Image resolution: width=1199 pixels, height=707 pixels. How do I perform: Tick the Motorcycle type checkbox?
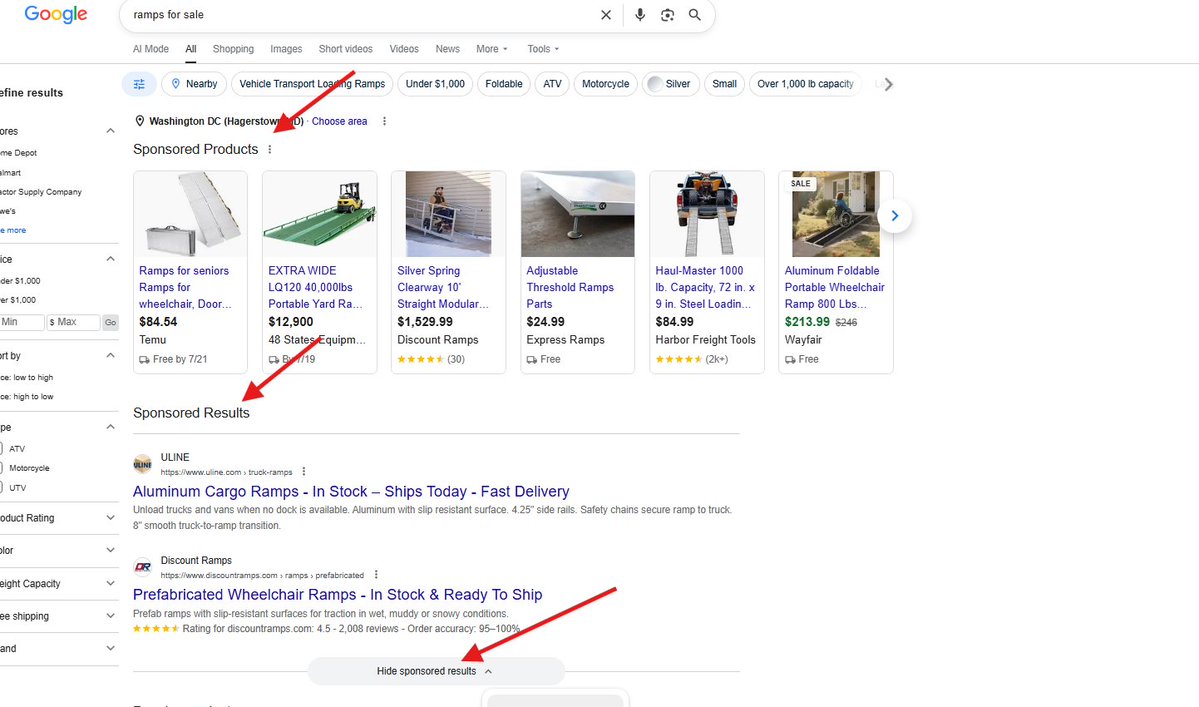coord(0,468)
